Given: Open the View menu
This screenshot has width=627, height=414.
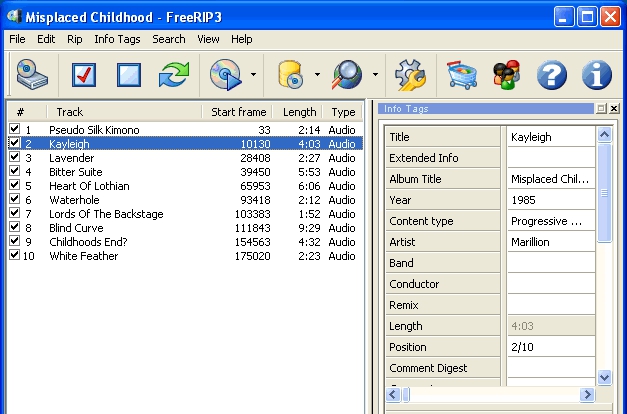Looking at the screenshot, I should (208, 39).
